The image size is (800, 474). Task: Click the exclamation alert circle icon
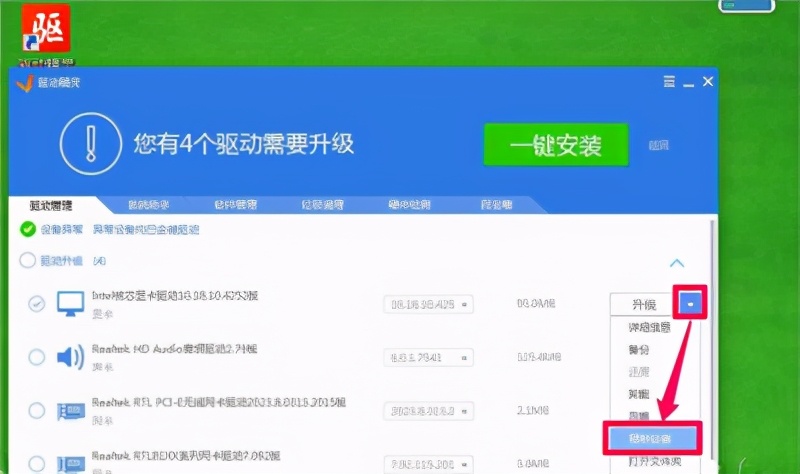(91, 144)
